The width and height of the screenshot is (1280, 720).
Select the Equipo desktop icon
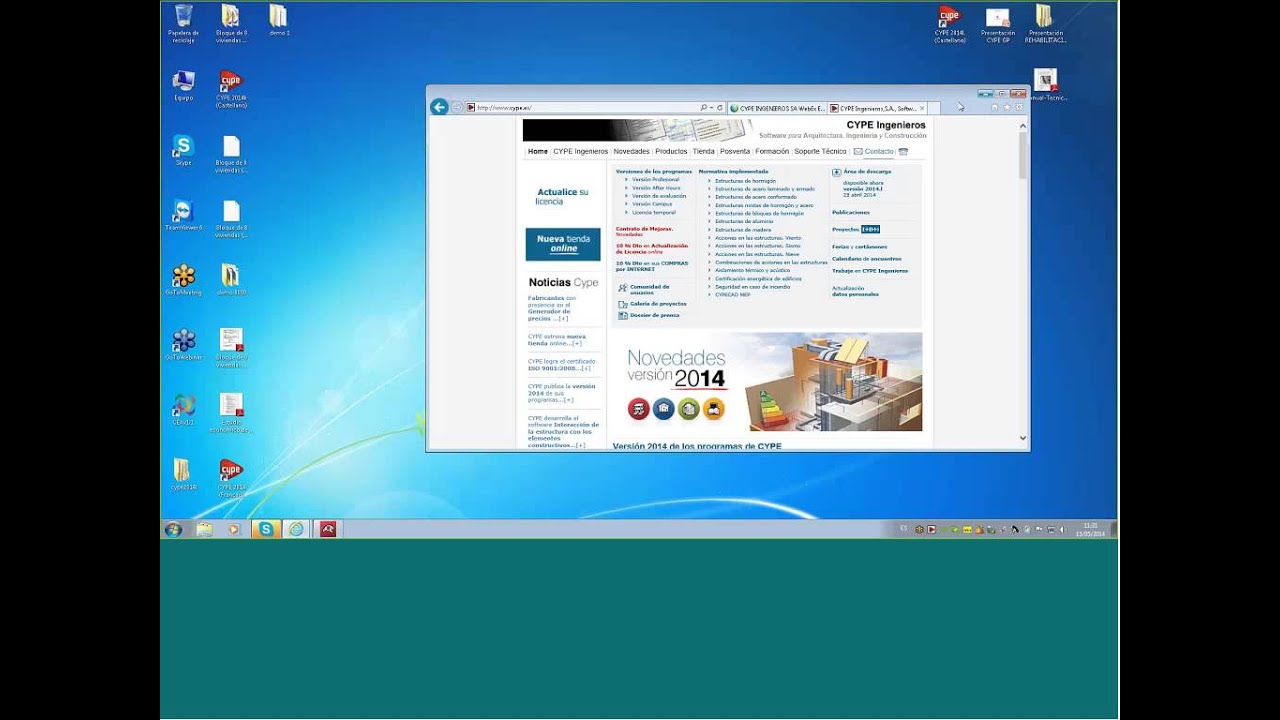183,86
